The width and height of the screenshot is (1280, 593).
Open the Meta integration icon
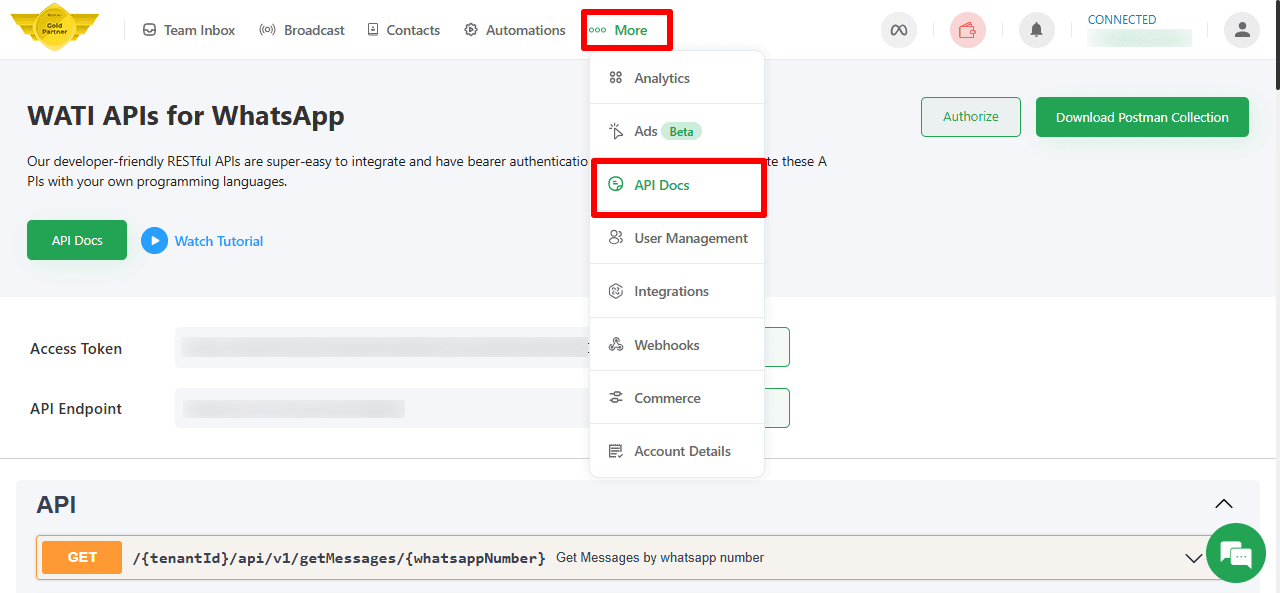point(898,30)
